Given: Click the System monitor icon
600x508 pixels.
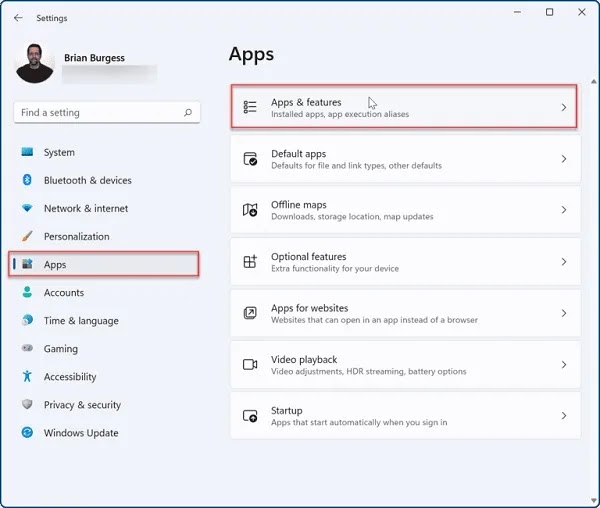Looking at the screenshot, I should [x=27, y=152].
